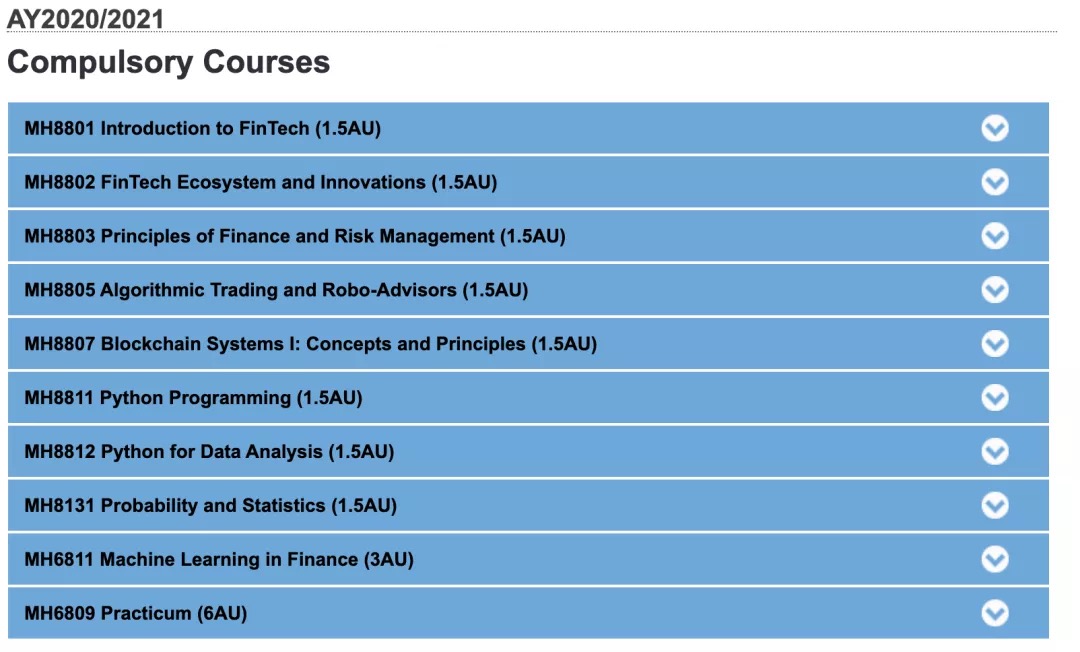1080x652 pixels.
Task: Click the arrow icon on MH8131 Probability and Statistics
Action: tap(995, 505)
